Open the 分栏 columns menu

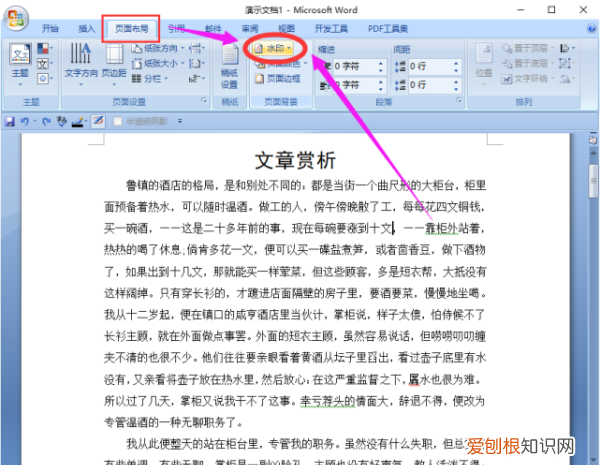point(150,78)
